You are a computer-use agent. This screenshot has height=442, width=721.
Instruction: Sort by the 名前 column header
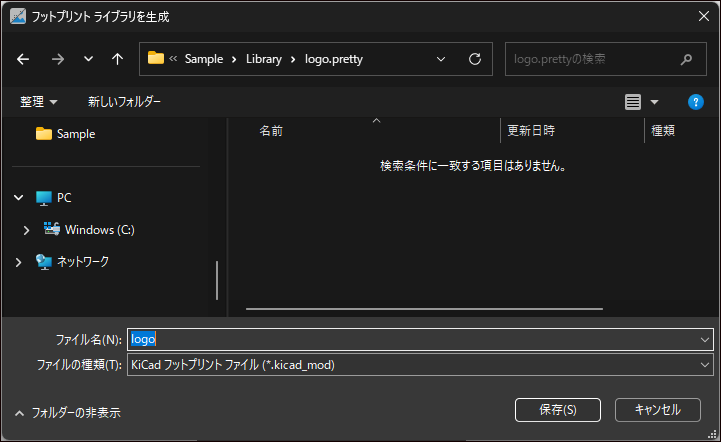271,131
